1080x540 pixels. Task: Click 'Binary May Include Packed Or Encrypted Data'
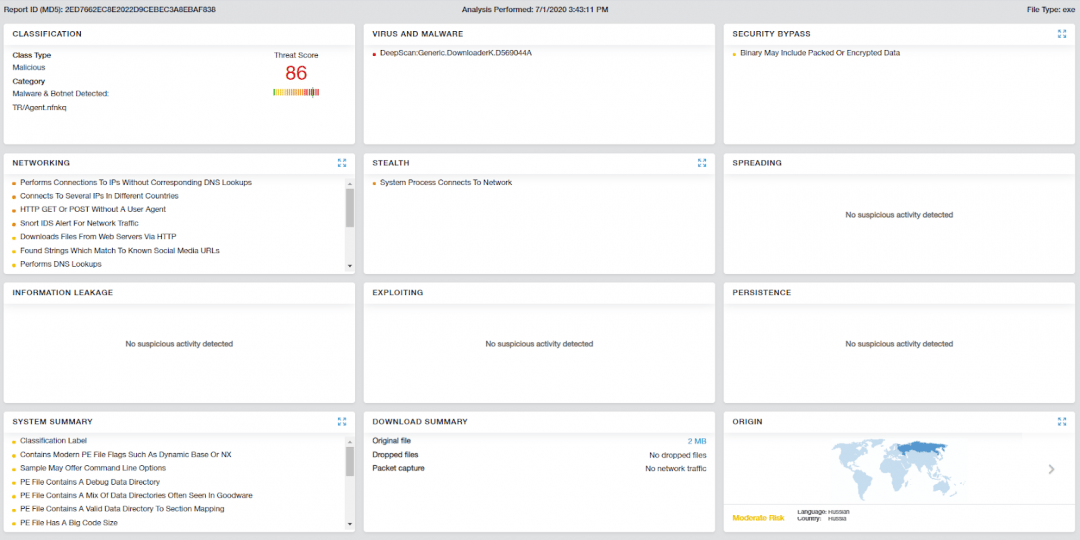(820, 53)
